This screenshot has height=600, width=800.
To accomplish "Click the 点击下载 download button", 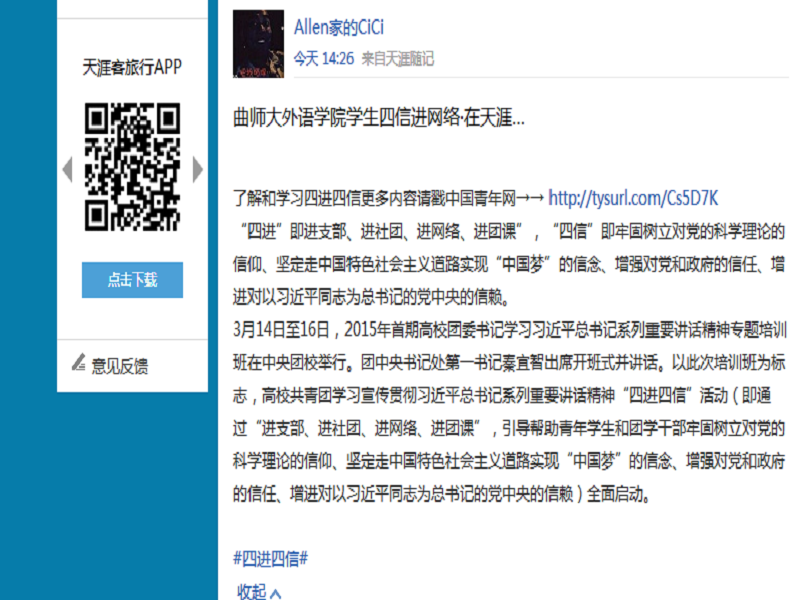I will [132, 280].
